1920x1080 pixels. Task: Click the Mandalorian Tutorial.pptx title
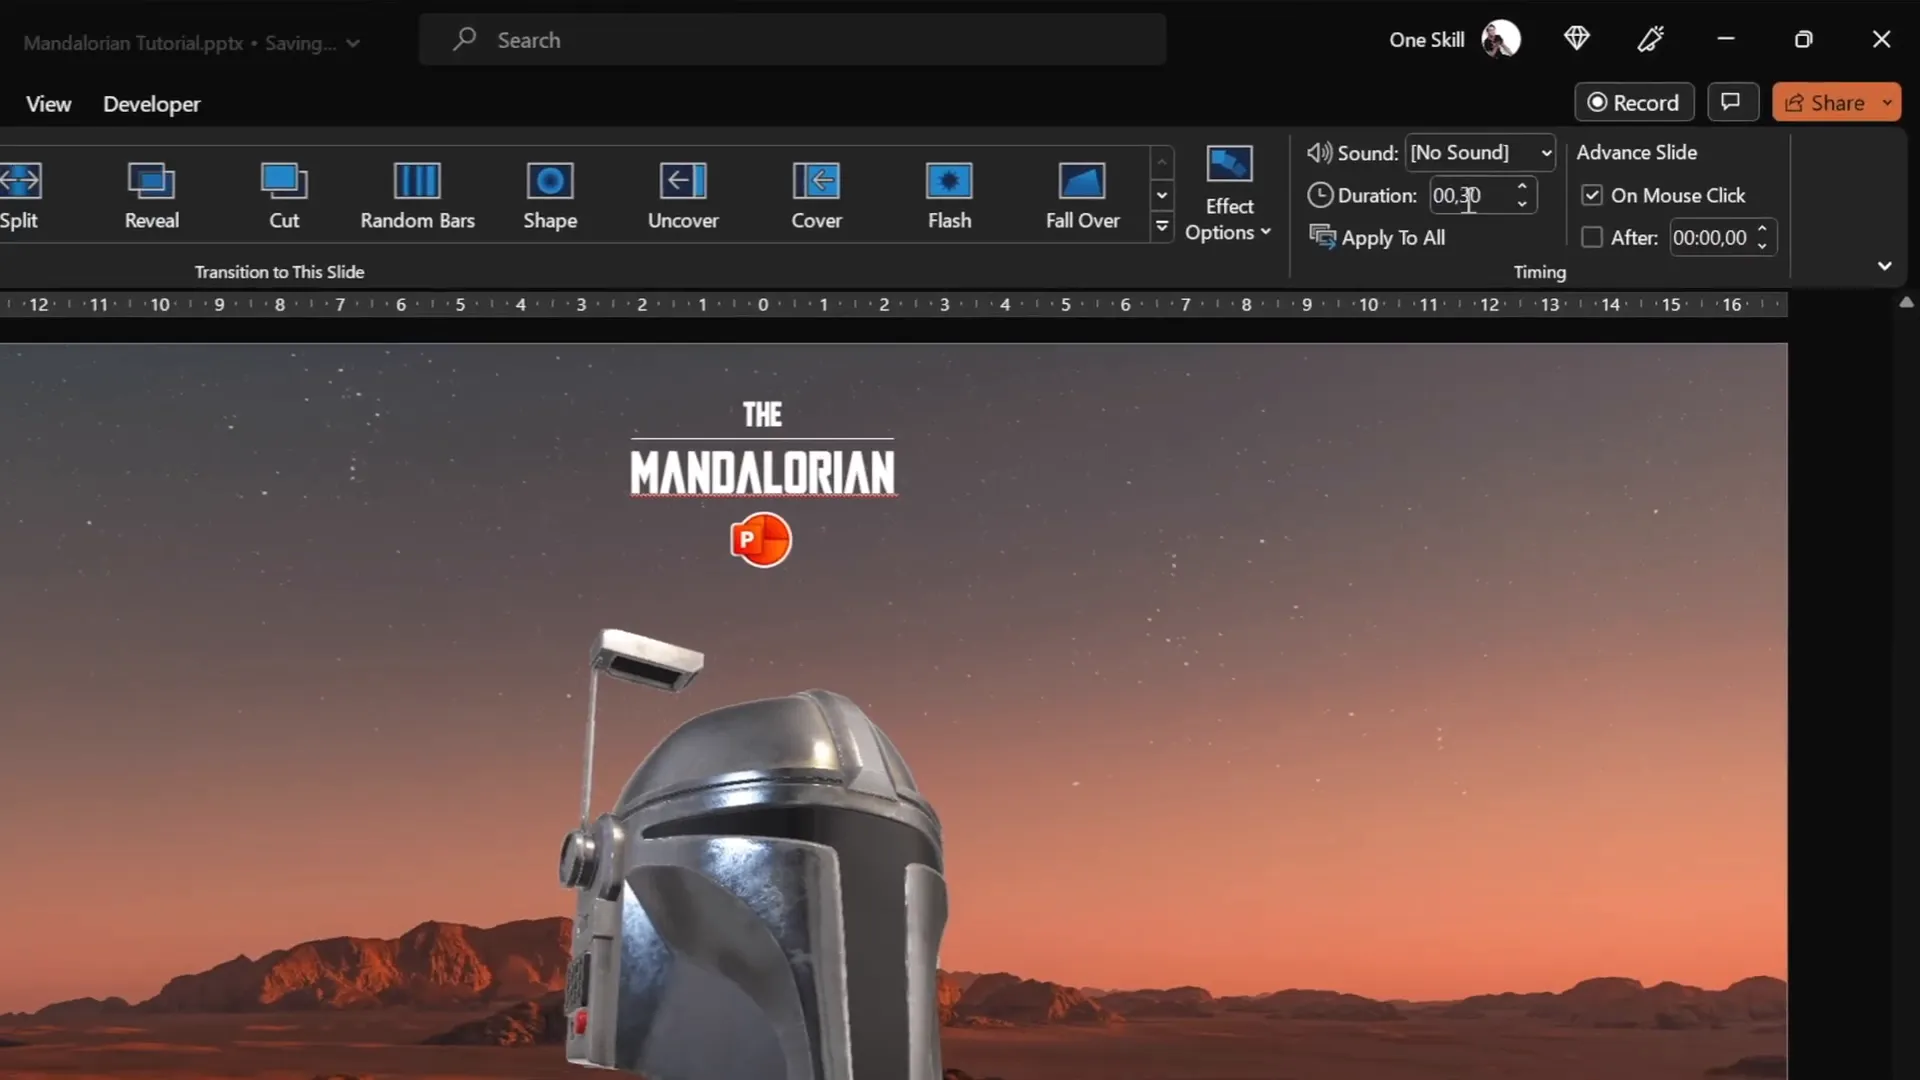click(x=133, y=43)
